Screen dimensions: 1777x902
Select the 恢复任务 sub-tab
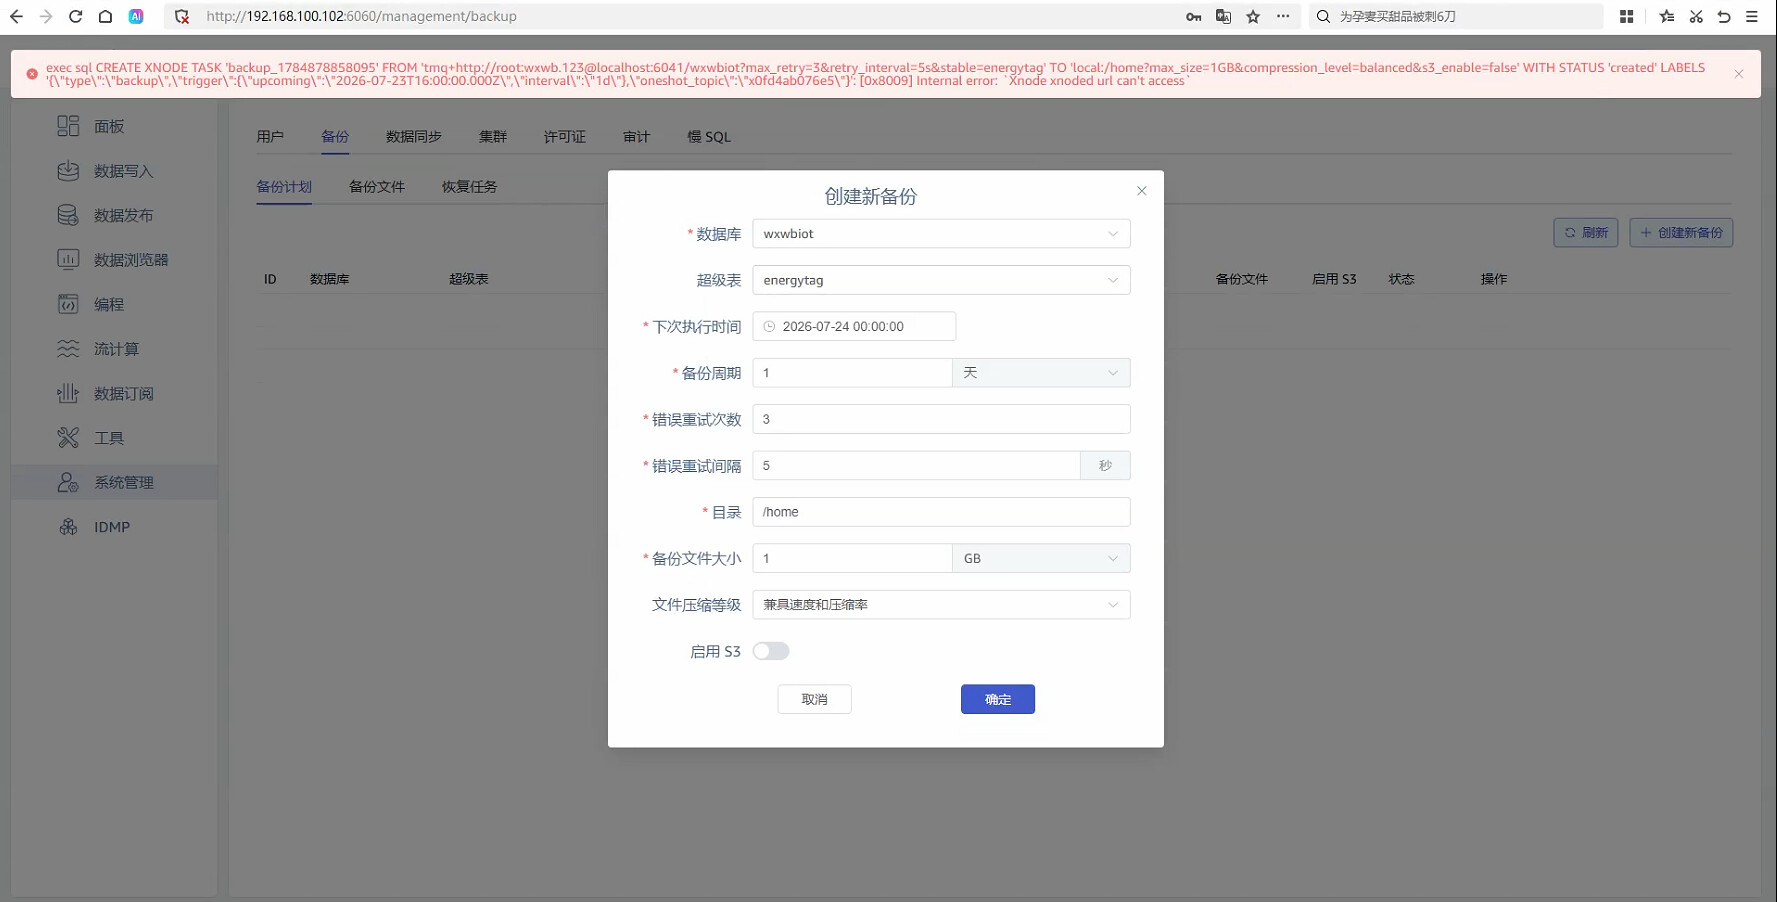[470, 187]
